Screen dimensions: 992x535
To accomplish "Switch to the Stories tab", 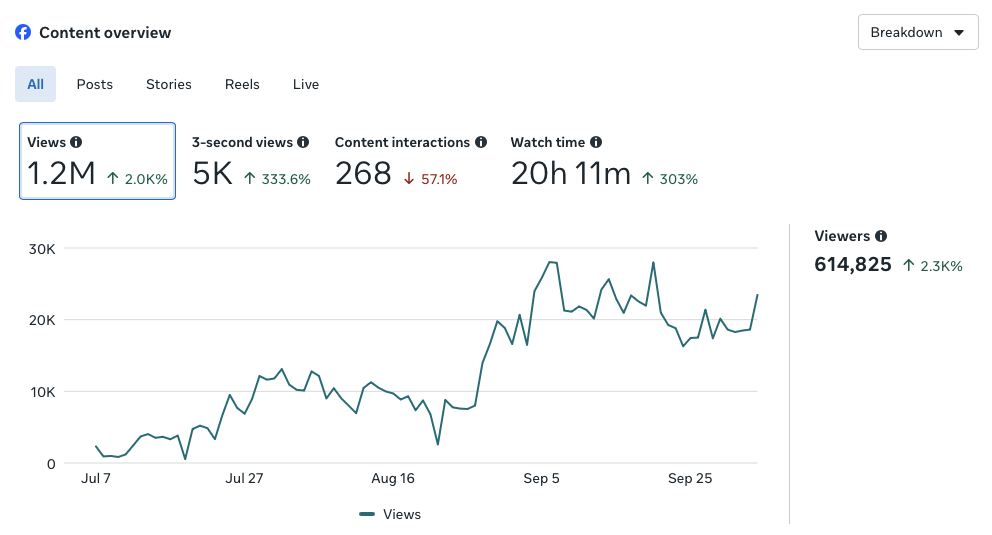I will [x=169, y=84].
